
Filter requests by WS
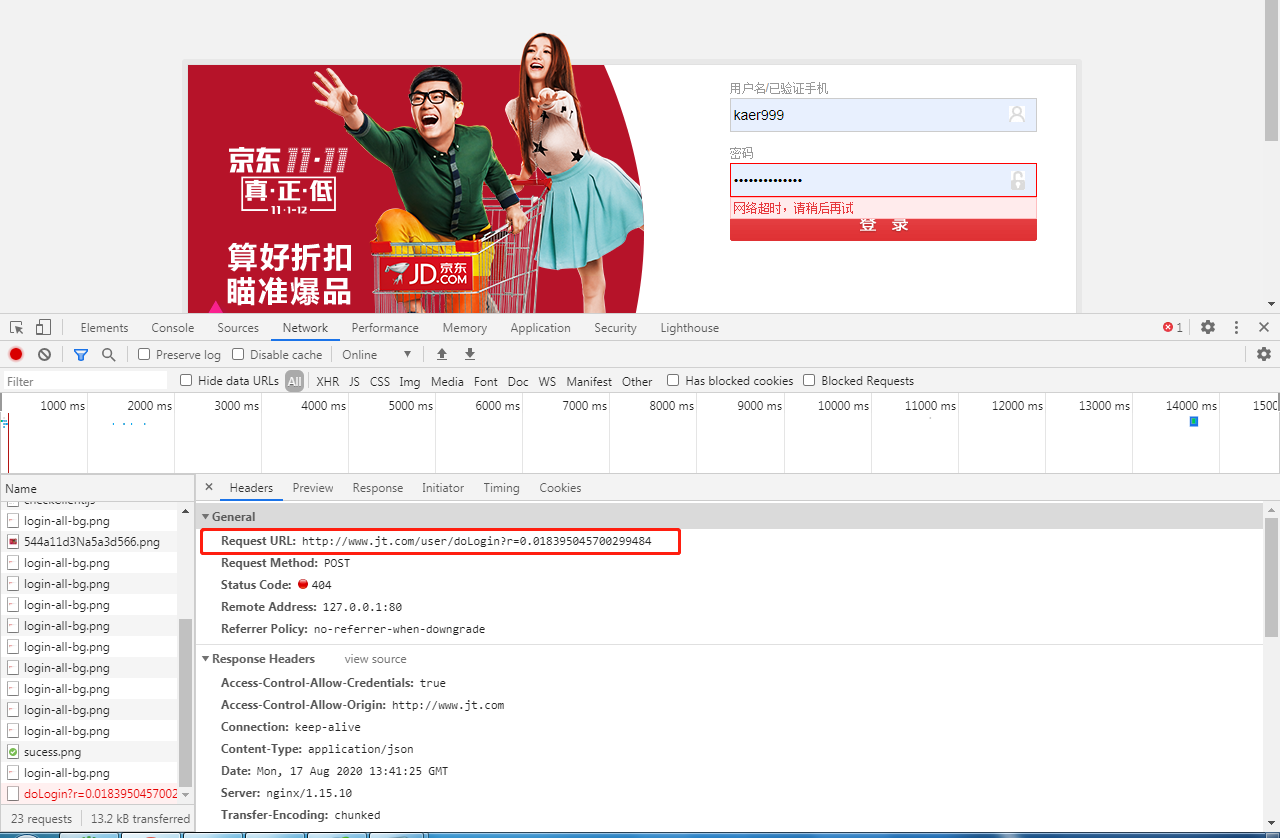click(547, 381)
